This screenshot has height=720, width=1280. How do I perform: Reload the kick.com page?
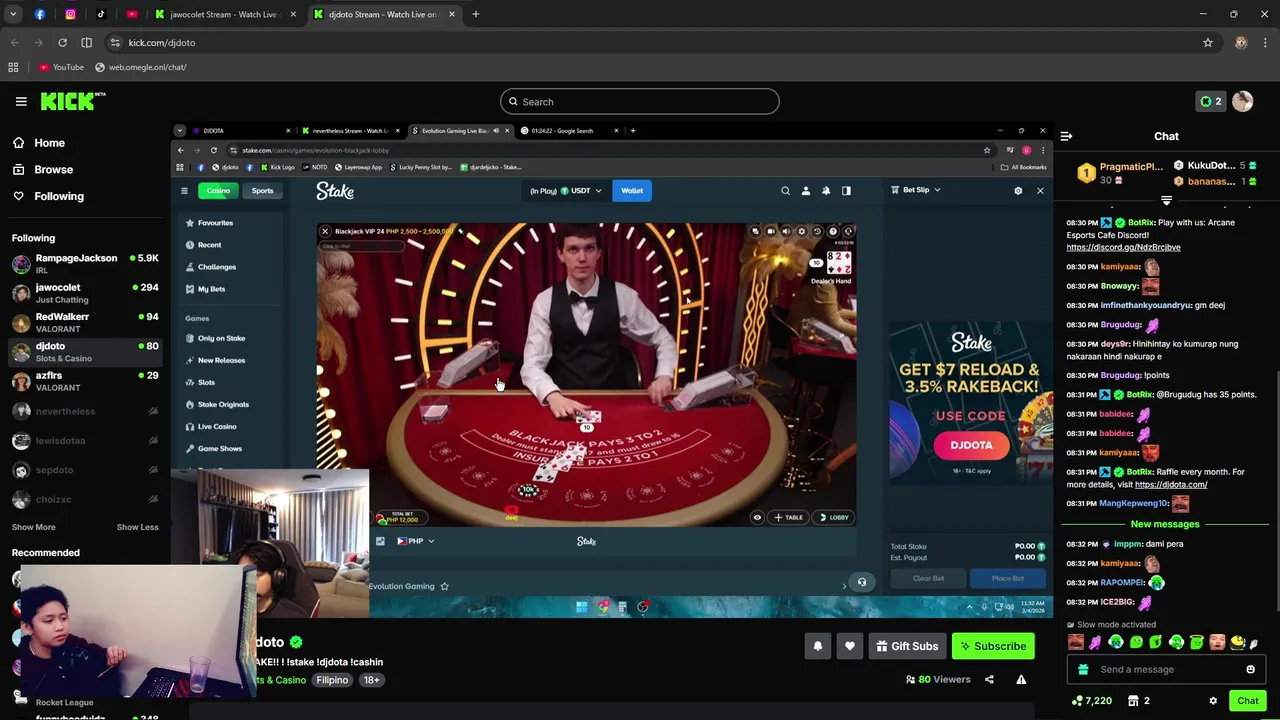(x=62, y=43)
